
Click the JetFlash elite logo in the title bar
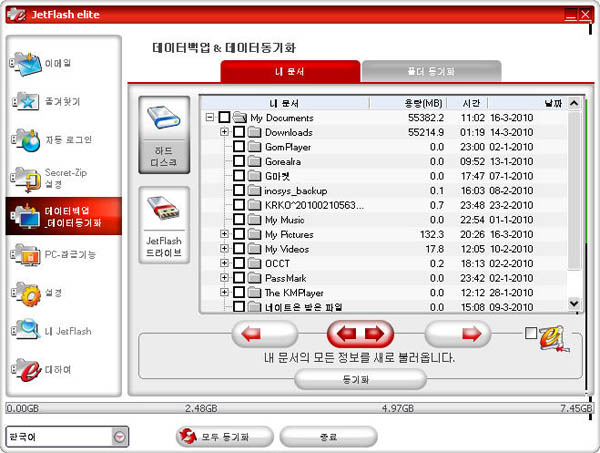(x=16, y=15)
